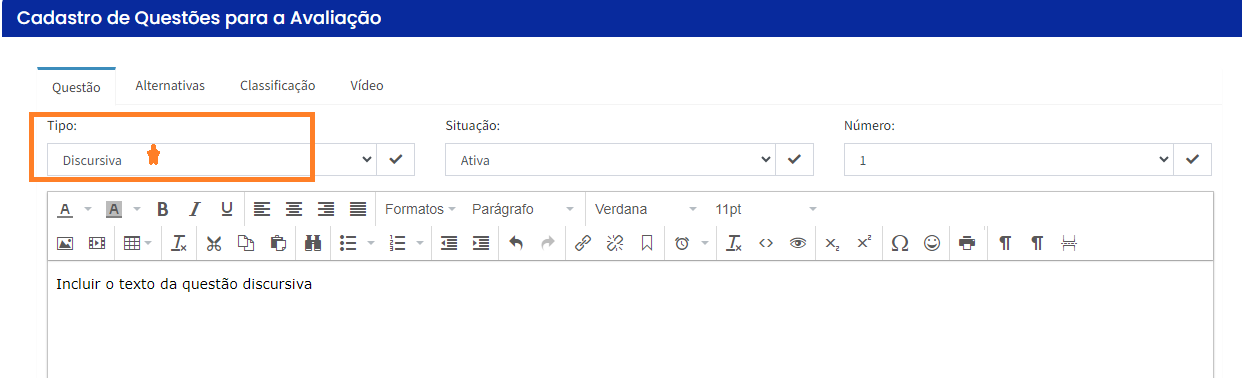Insert an image into the question
The image size is (1242, 378).
pos(65,243)
